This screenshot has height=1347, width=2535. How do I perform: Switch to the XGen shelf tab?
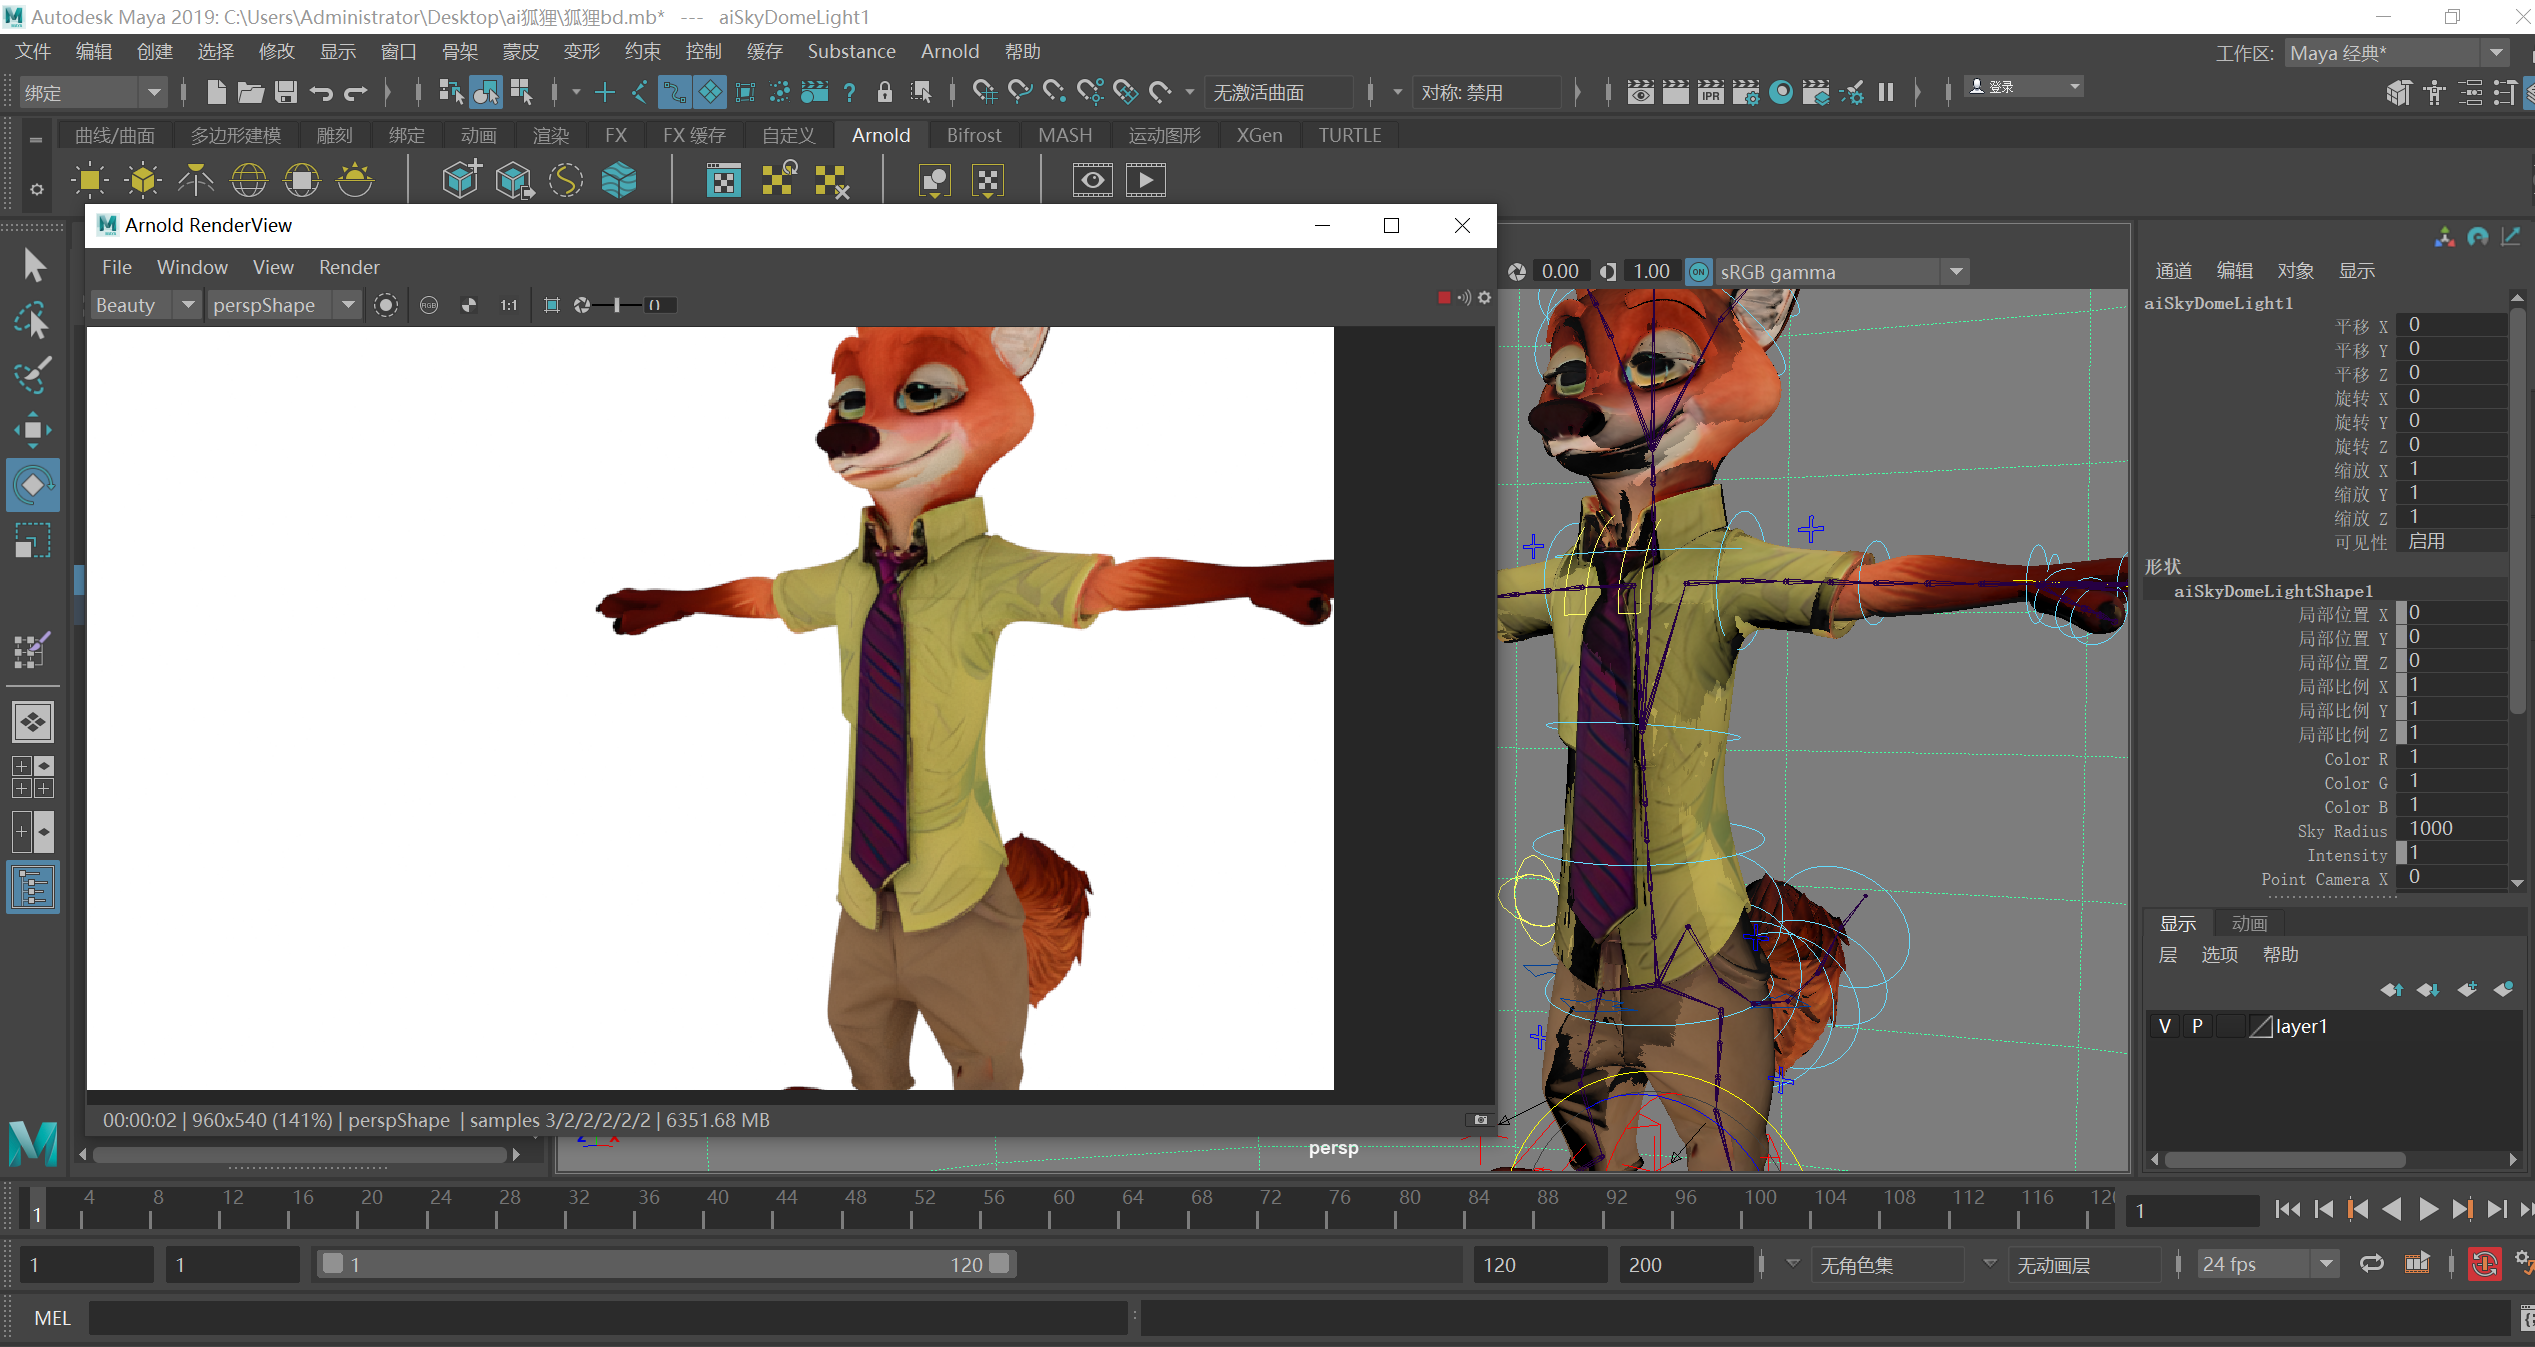point(1259,135)
